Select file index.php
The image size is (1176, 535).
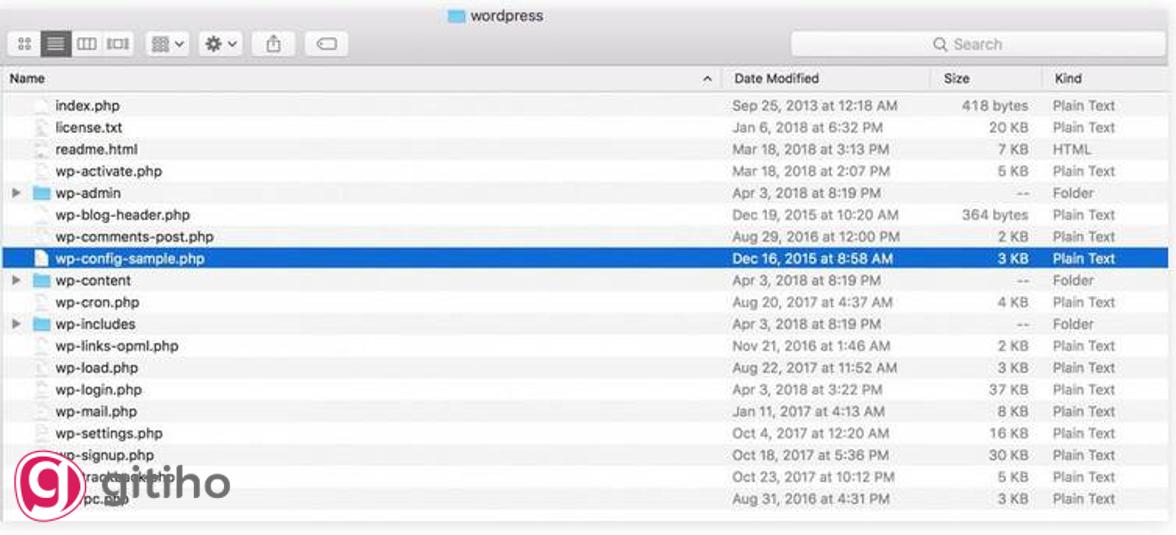coord(87,106)
